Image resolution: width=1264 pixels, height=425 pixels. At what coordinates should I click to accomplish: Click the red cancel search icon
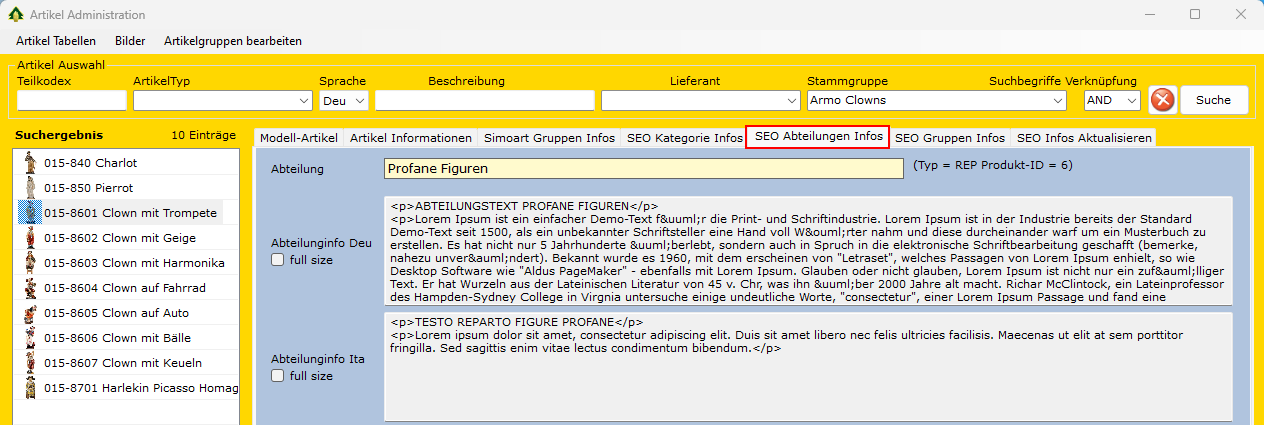click(1162, 100)
